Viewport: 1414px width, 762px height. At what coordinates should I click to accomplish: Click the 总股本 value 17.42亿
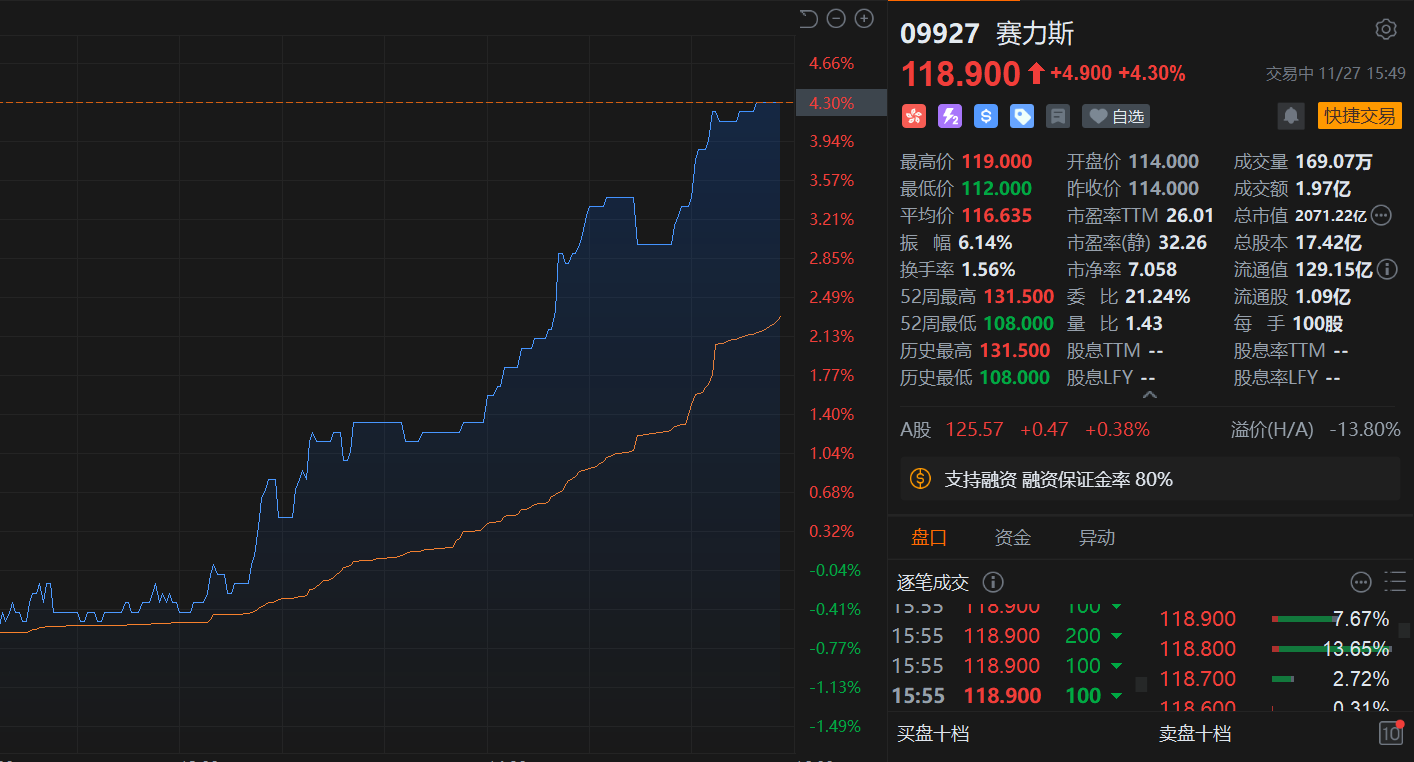[x=1329, y=242]
